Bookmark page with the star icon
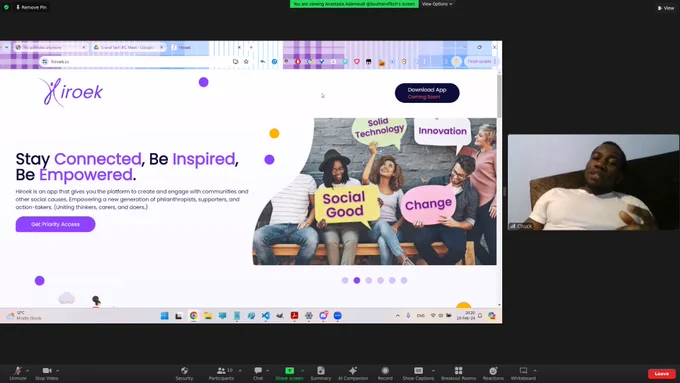Image resolution: width=680 pixels, height=383 pixels. point(246,62)
